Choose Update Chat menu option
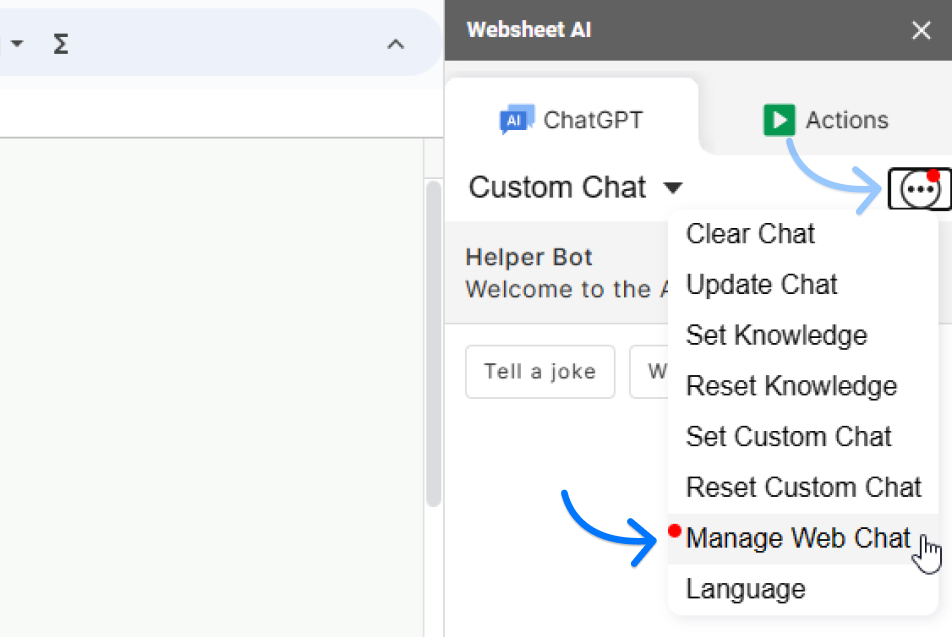 761,285
